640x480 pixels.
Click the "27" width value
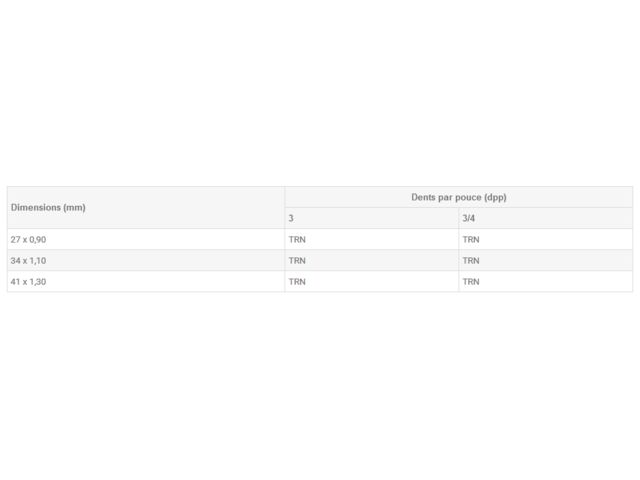click(15, 240)
